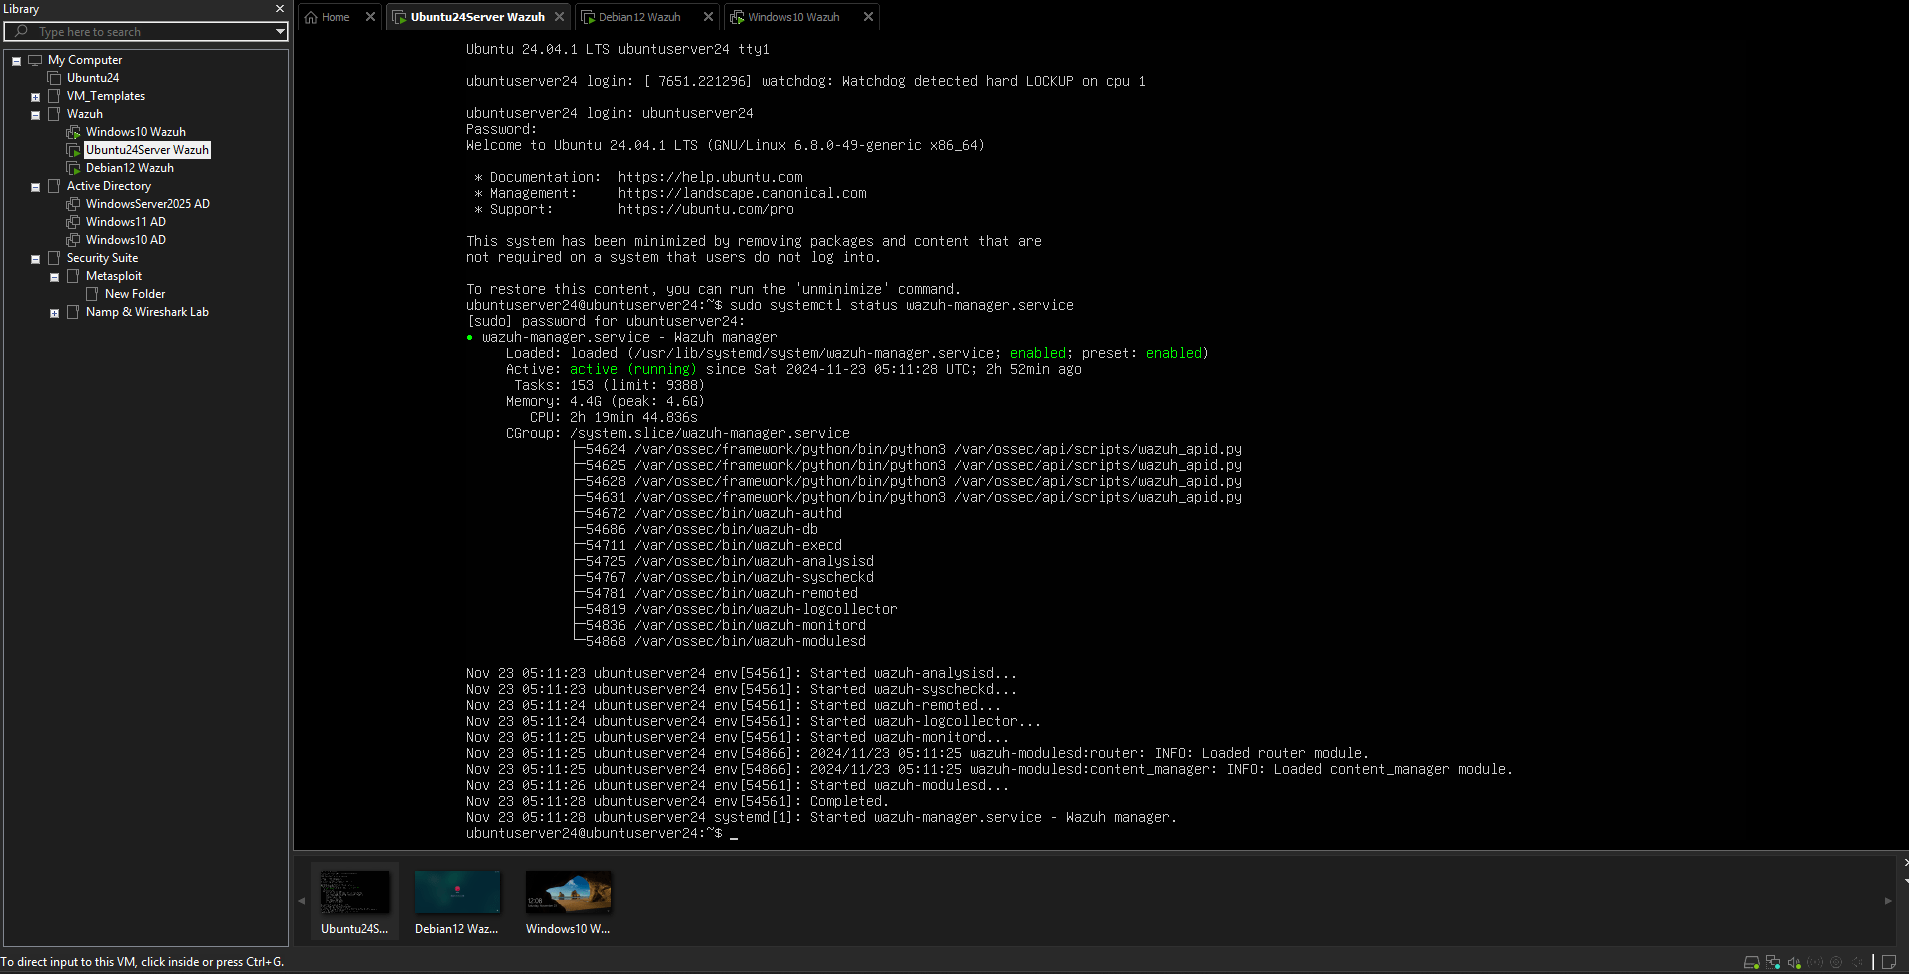Open the message log note icon
1909x974 pixels.
pos(1889,962)
